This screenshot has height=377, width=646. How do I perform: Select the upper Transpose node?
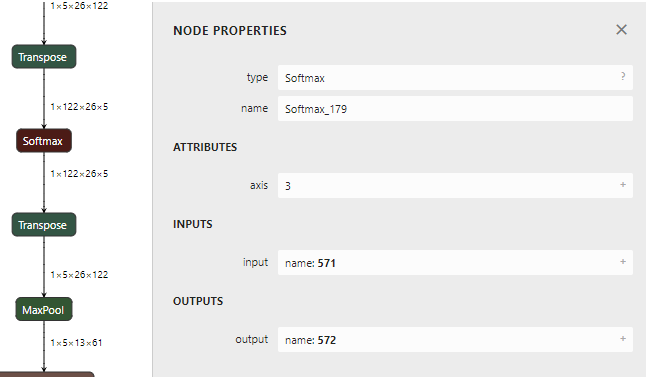pyautogui.click(x=44, y=57)
